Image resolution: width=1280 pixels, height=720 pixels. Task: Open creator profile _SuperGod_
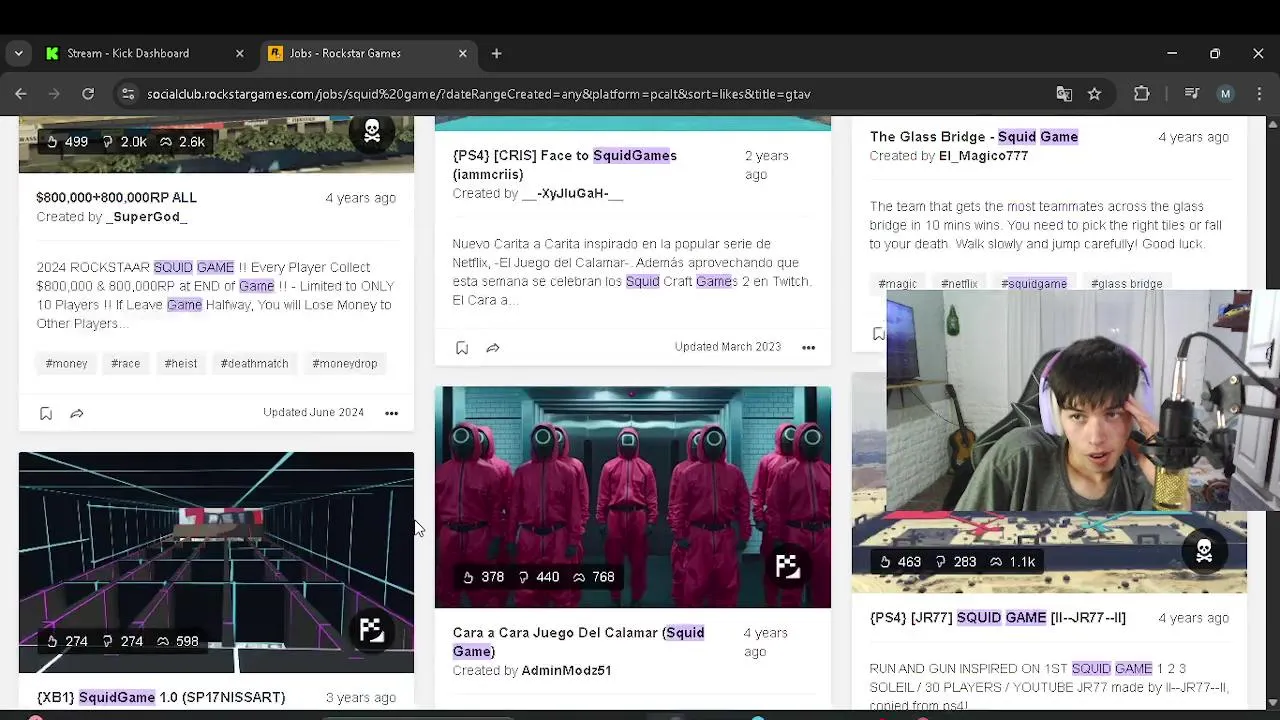coord(146,217)
